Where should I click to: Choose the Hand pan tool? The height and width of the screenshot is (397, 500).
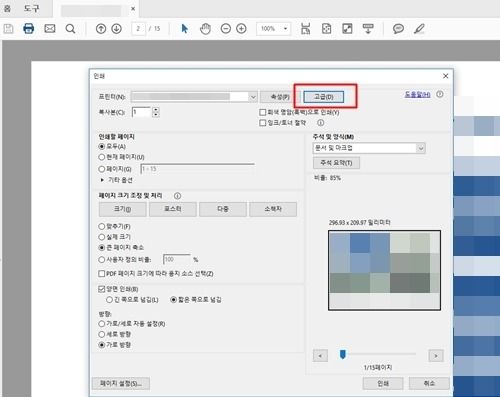(x=205, y=29)
